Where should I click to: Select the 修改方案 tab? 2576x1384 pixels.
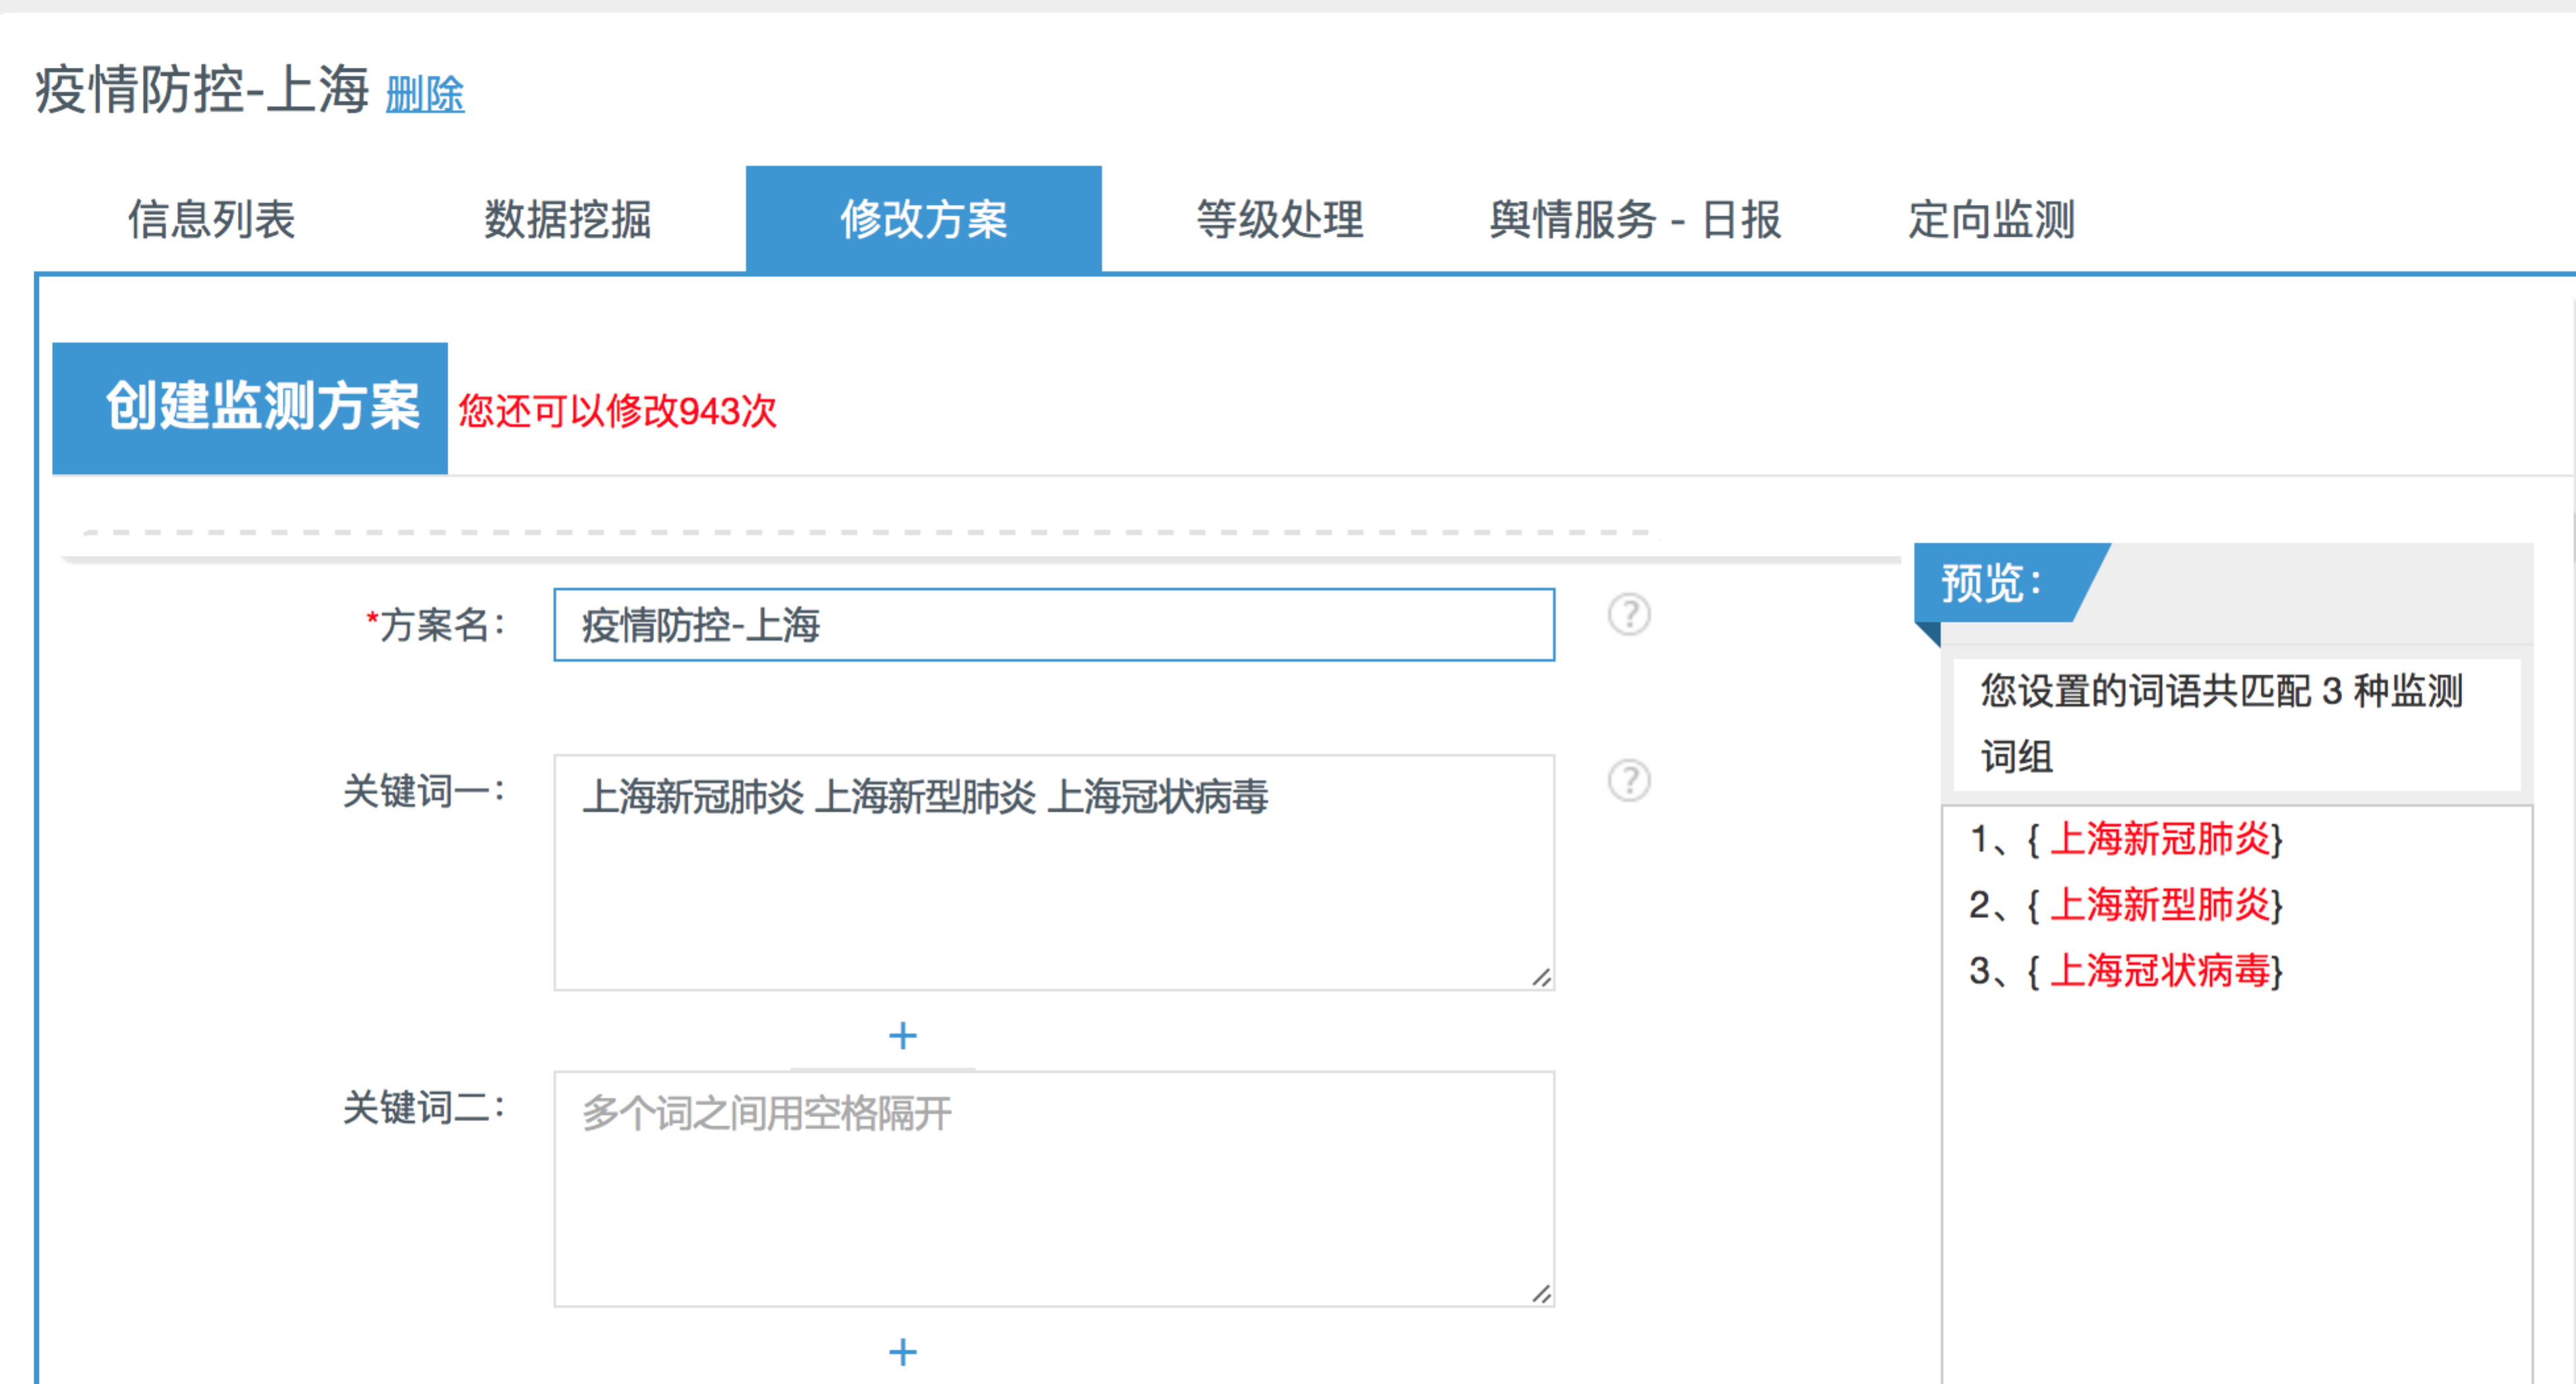pyautogui.click(x=923, y=219)
